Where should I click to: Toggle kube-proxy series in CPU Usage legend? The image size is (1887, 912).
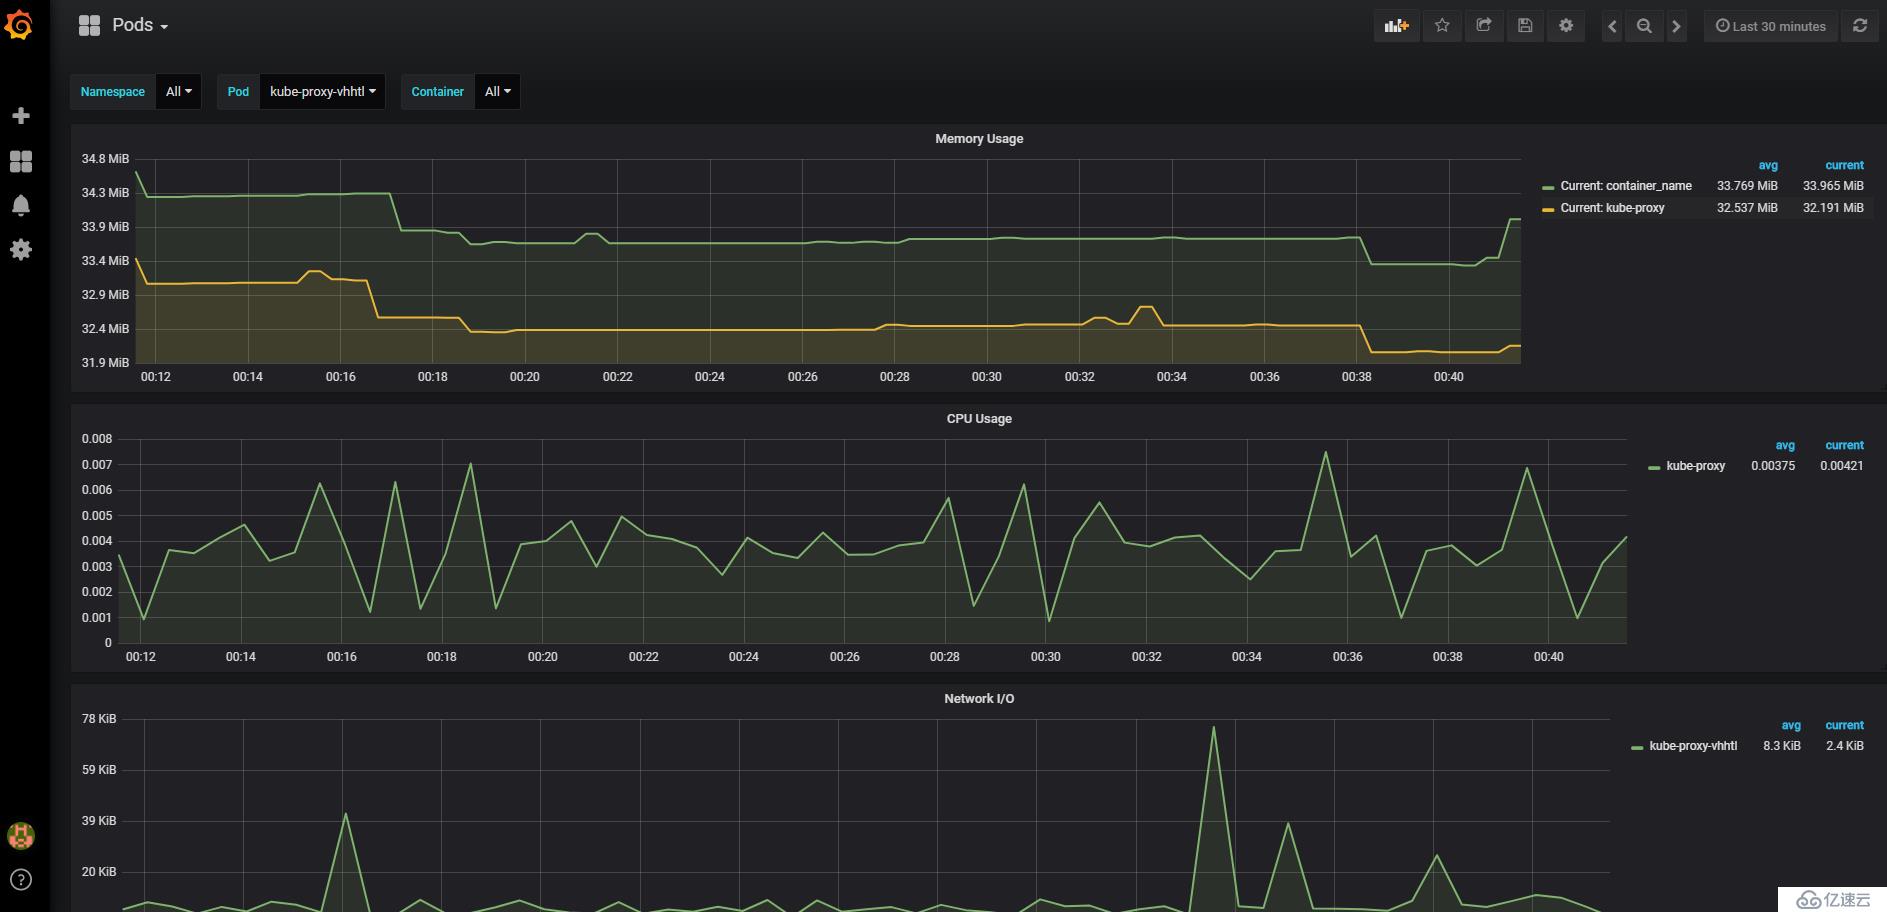(1695, 466)
